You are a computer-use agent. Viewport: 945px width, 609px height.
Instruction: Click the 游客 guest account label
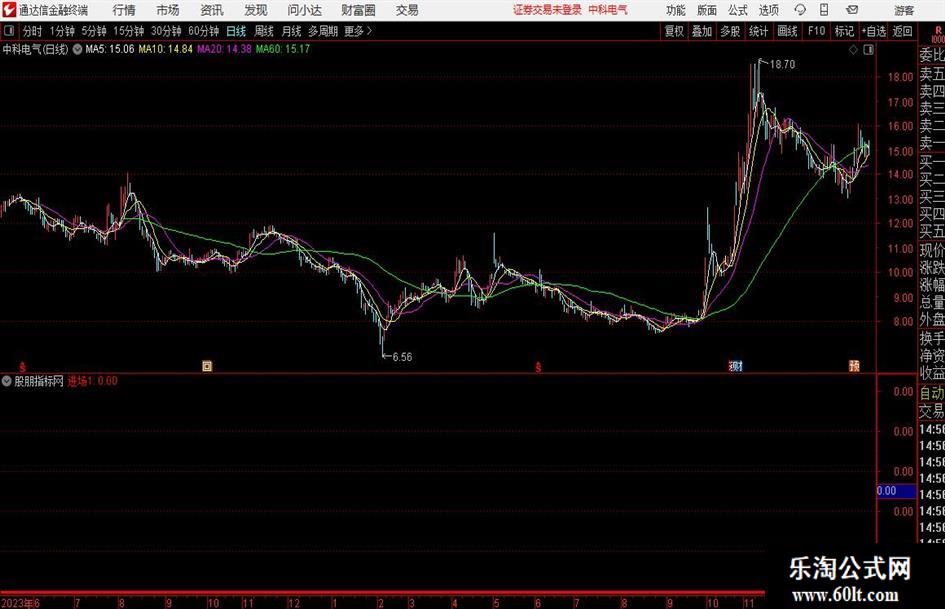904,10
